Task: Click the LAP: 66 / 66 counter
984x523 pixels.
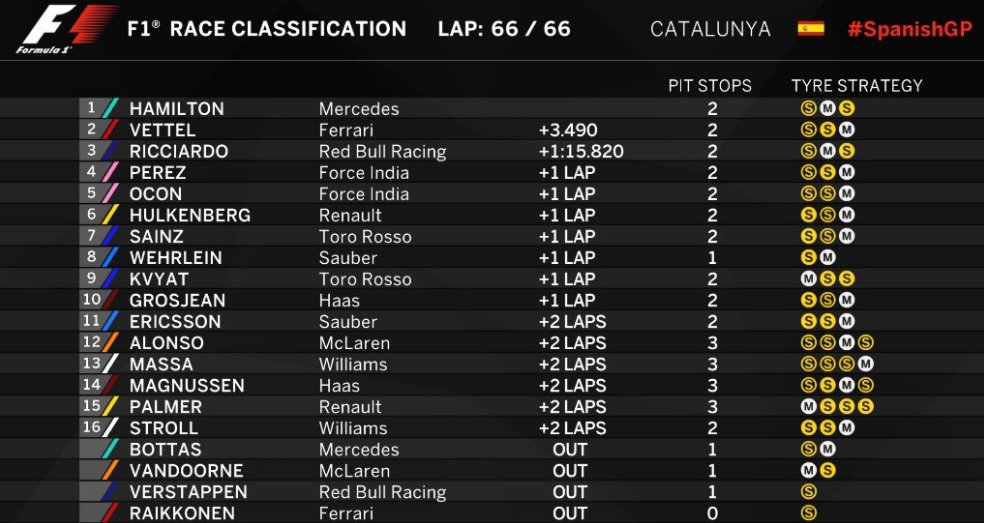Action: click(x=504, y=29)
